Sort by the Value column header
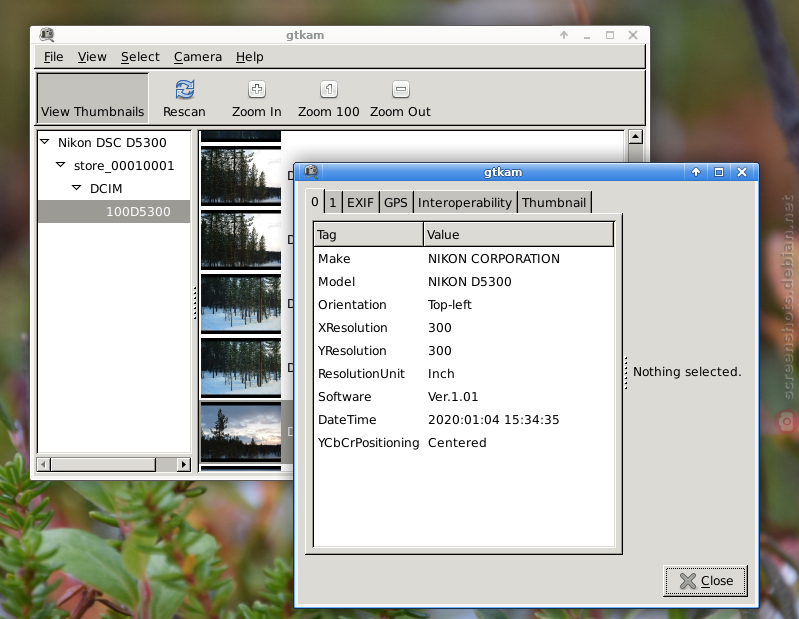 (518, 234)
